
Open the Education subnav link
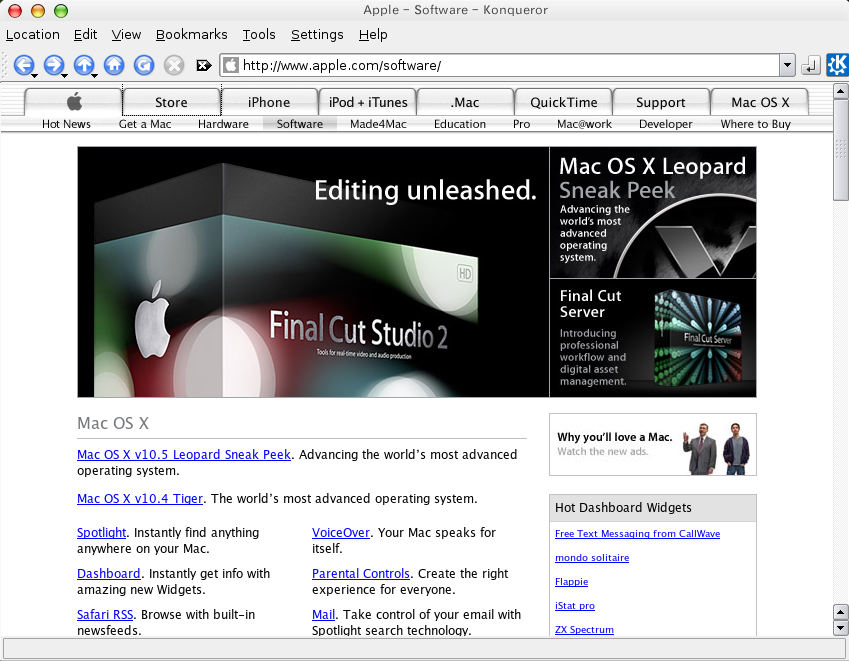click(x=460, y=124)
